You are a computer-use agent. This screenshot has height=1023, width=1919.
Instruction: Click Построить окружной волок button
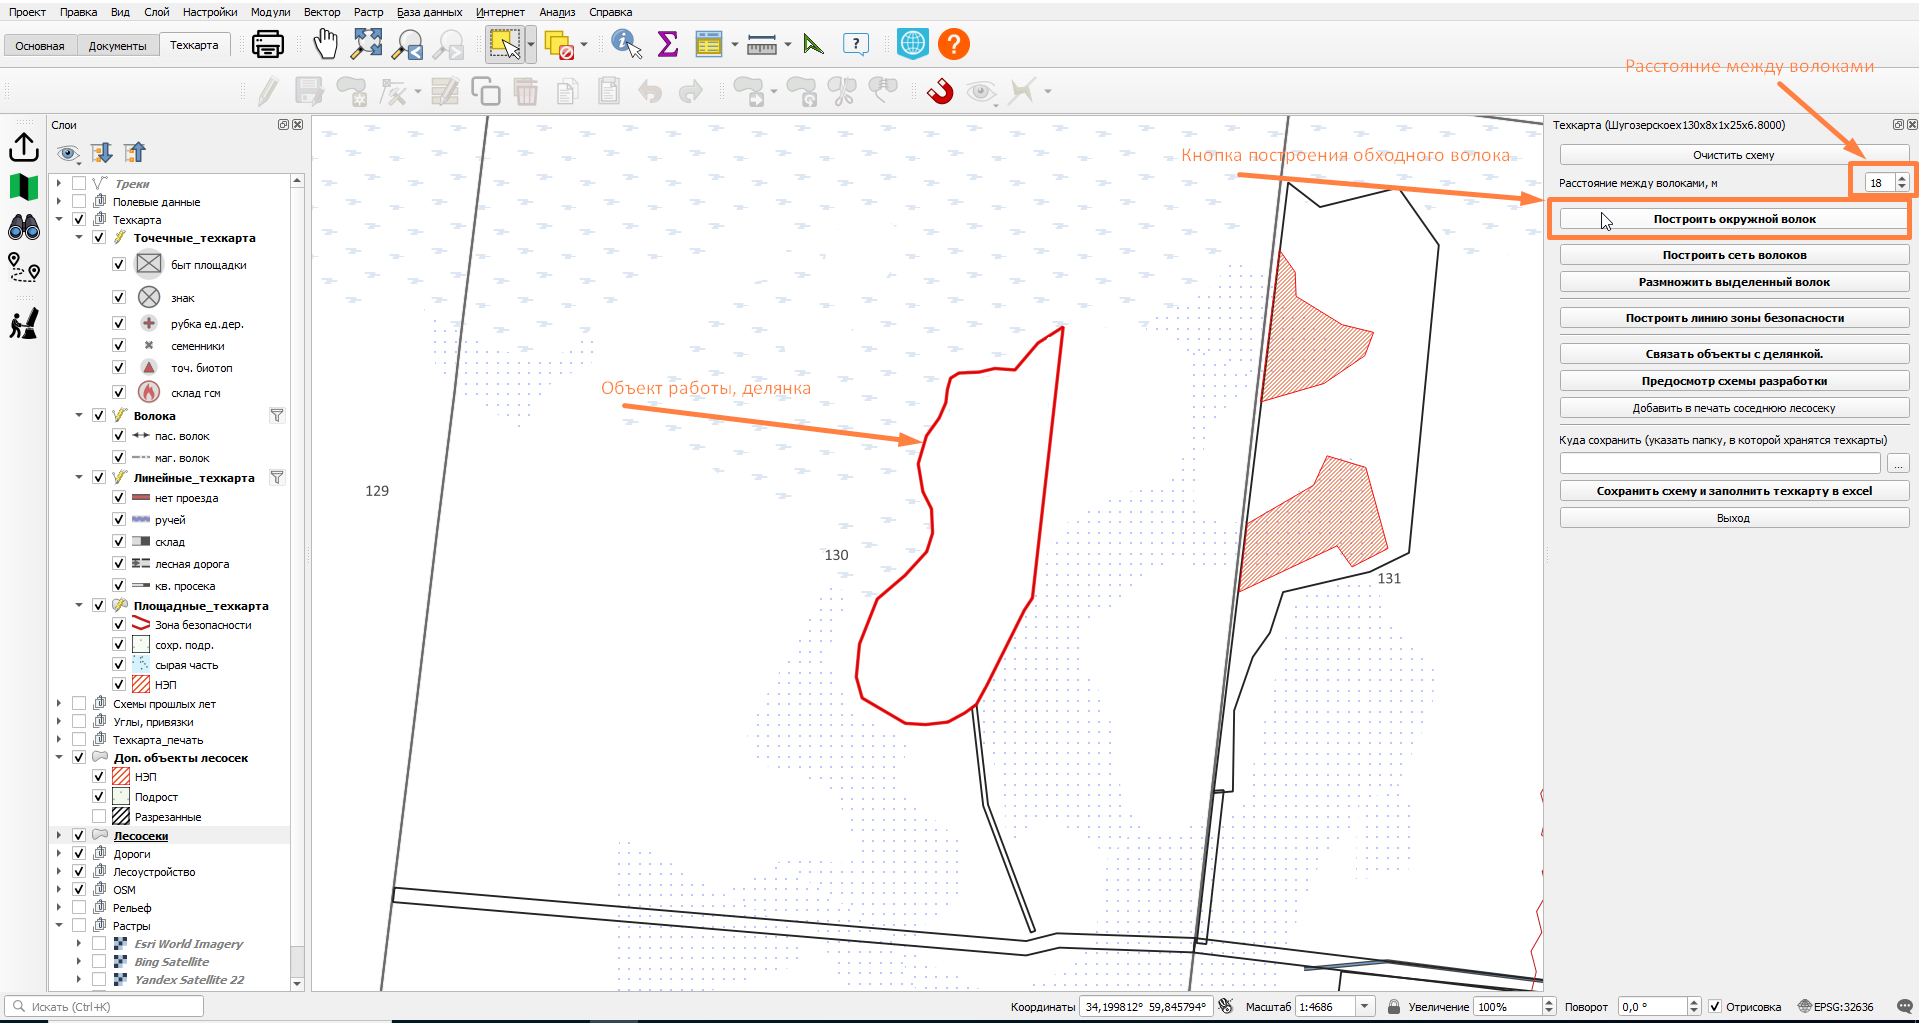tap(1734, 219)
